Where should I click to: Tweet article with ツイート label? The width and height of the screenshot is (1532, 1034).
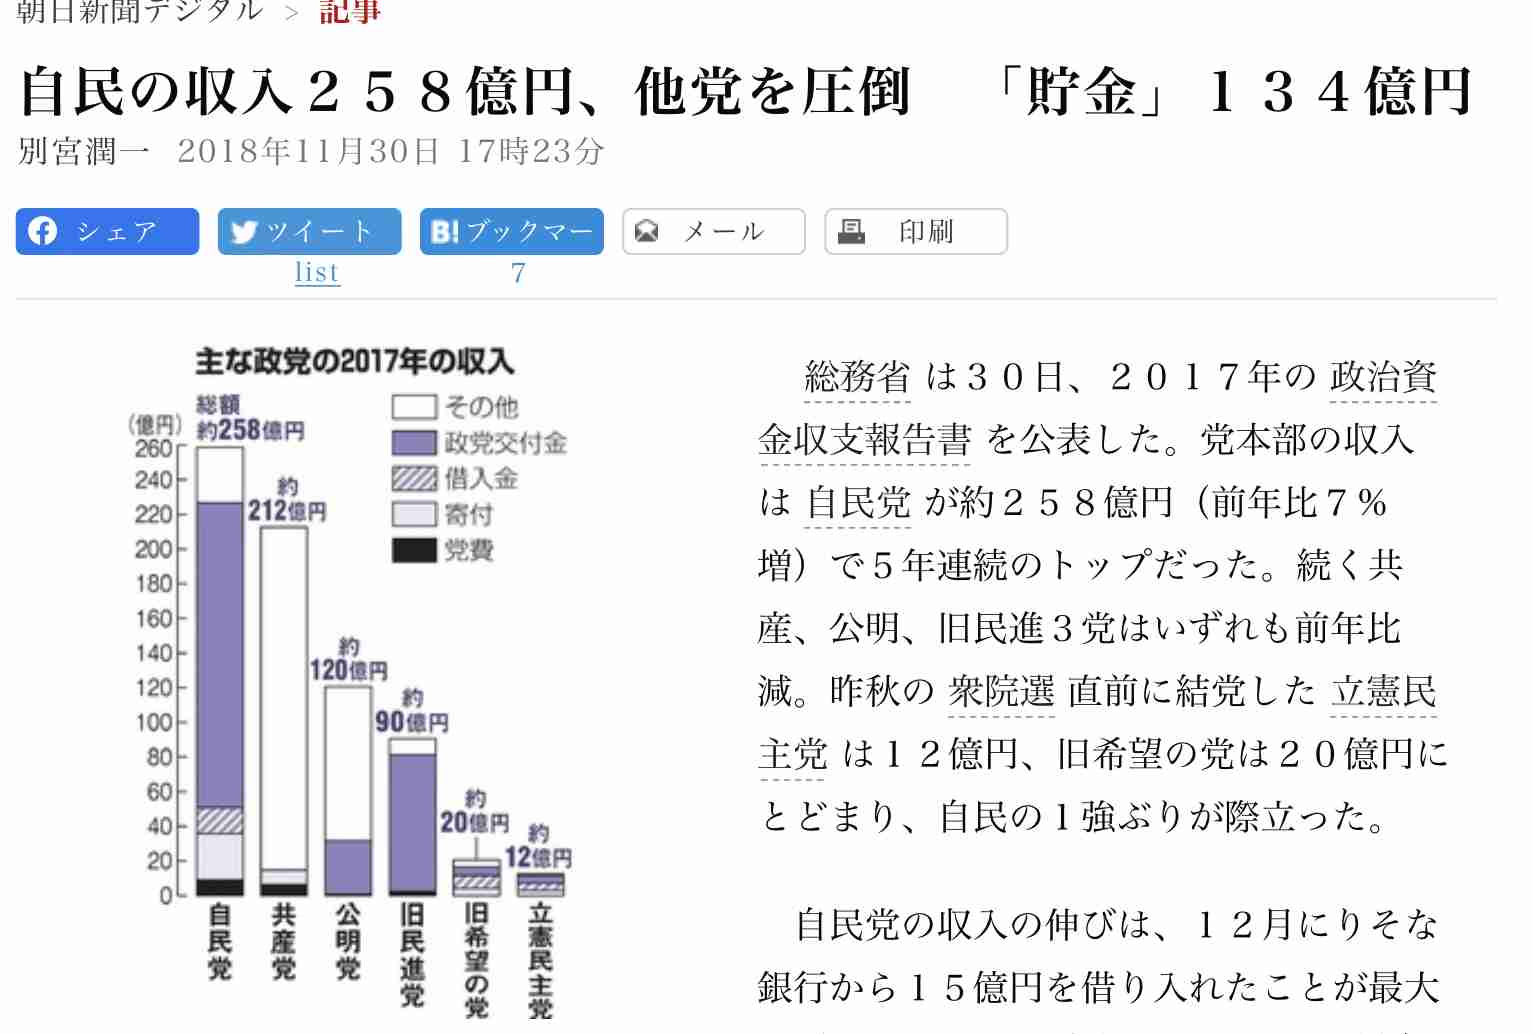tap(319, 232)
